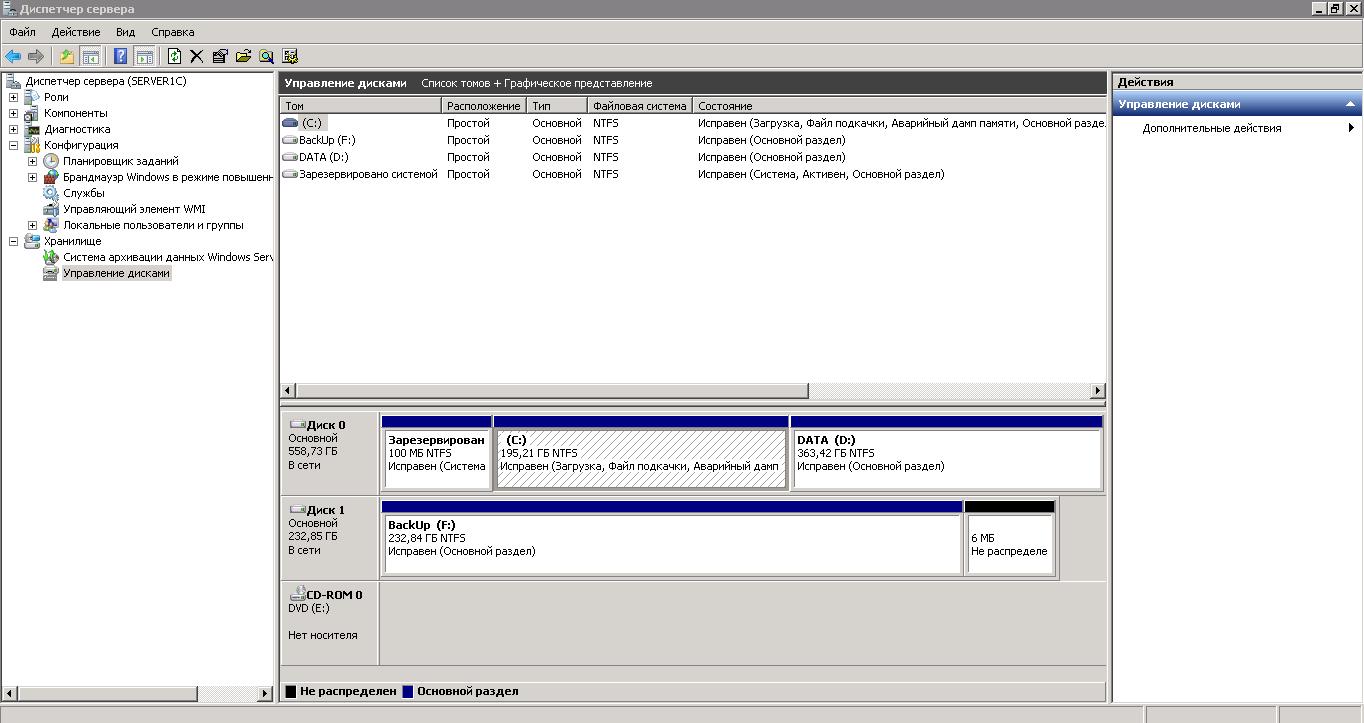Select the Зарезервировано системой volume row
This screenshot has width=1364, height=723.
pos(693,174)
